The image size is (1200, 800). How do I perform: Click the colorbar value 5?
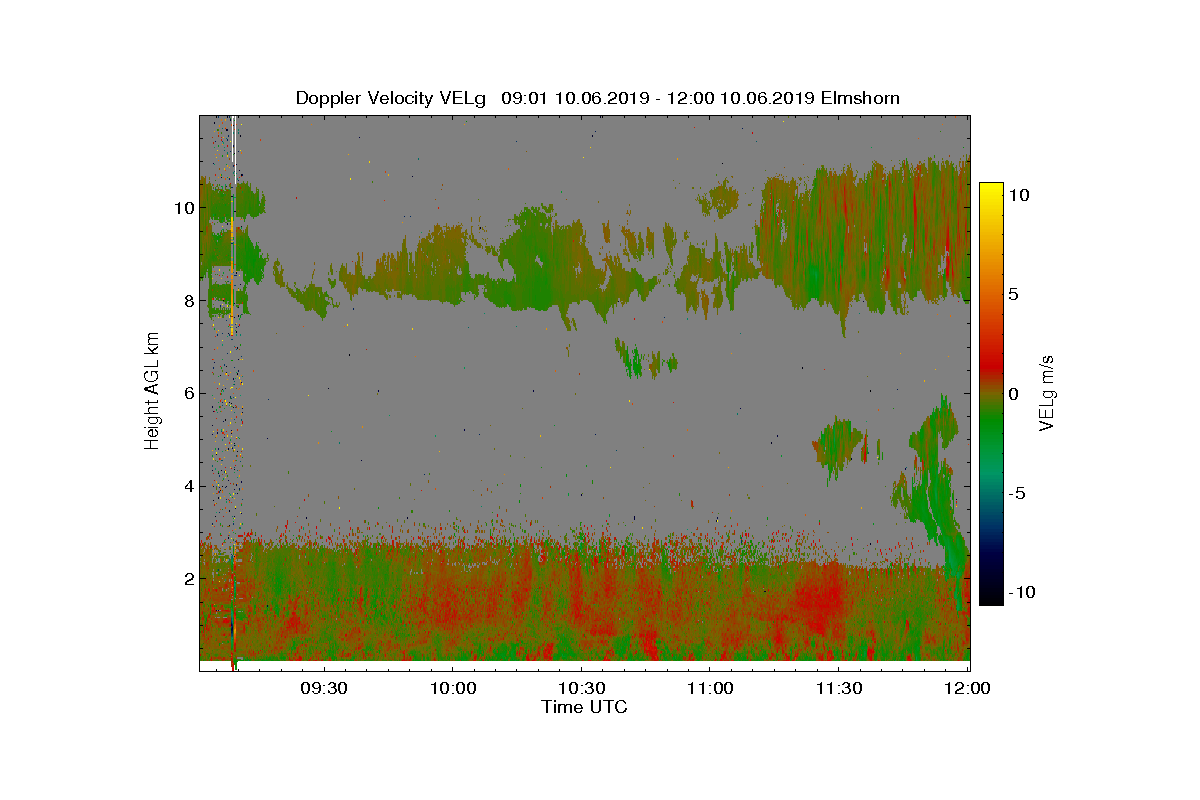point(1014,295)
